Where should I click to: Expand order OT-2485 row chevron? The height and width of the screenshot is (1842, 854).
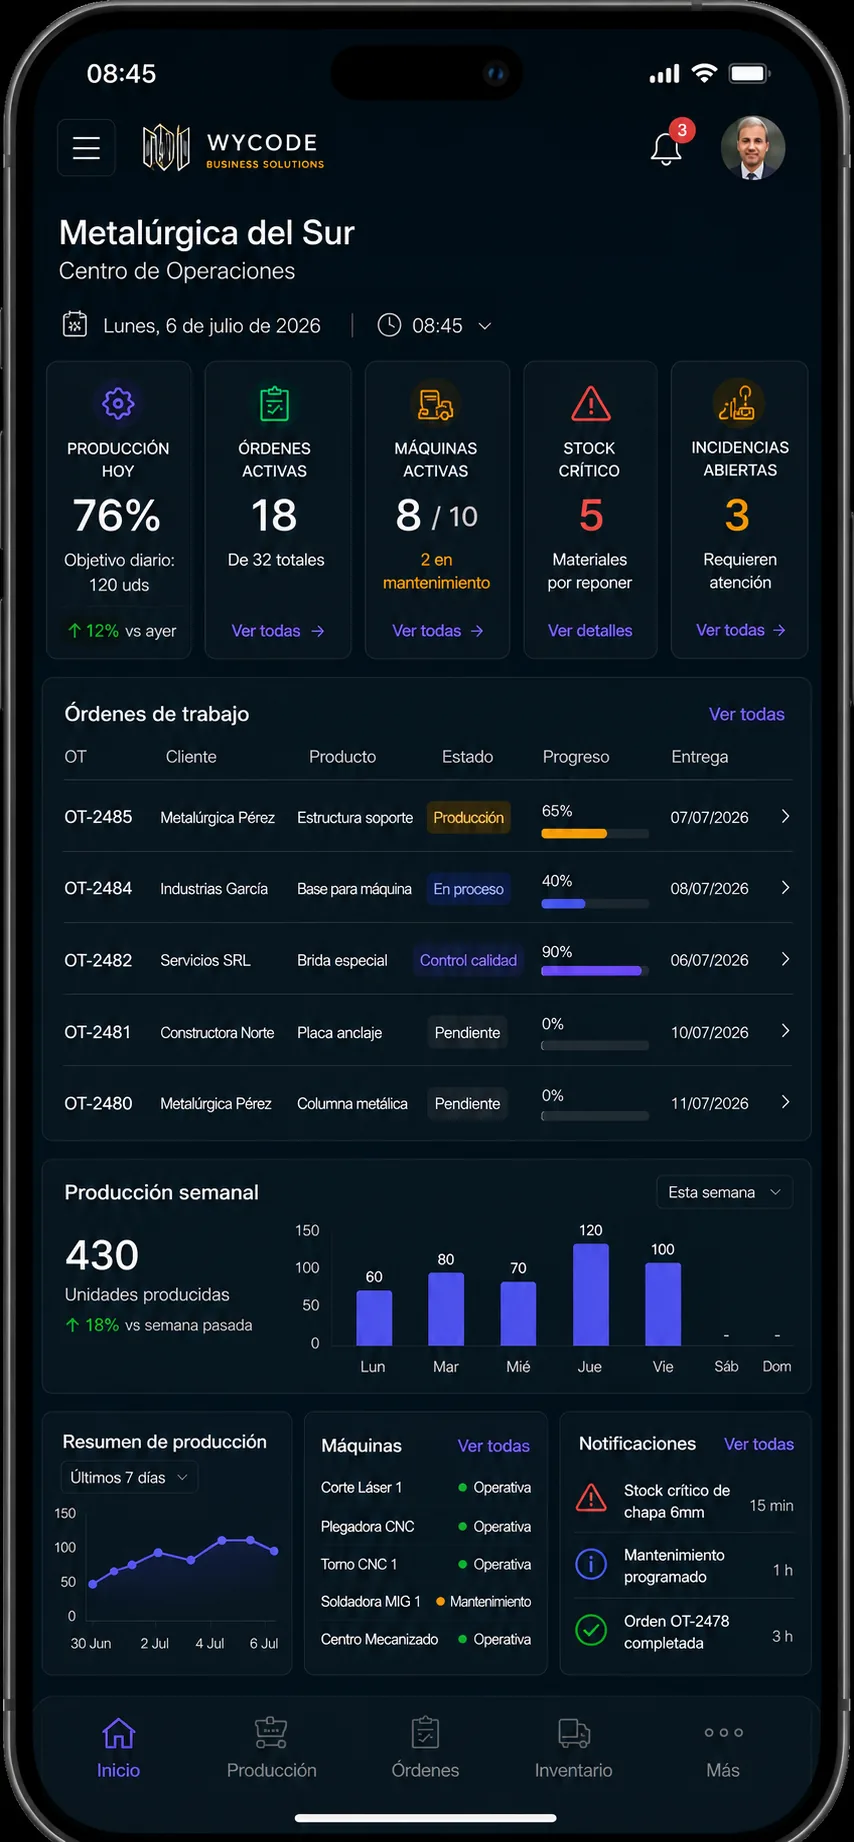pyautogui.click(x=785, y=817)
